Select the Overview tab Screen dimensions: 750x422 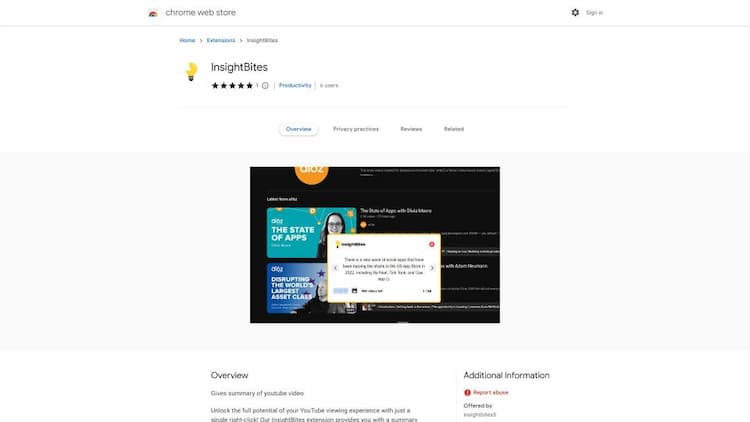coord(298,129)
